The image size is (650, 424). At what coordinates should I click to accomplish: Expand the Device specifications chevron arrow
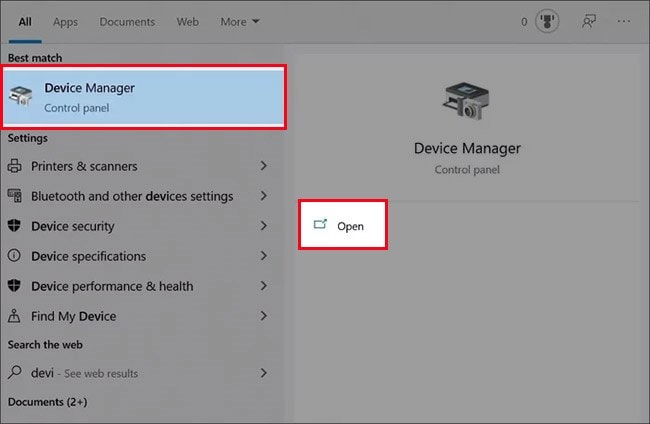pyautogui.click(x=263, y=256)
